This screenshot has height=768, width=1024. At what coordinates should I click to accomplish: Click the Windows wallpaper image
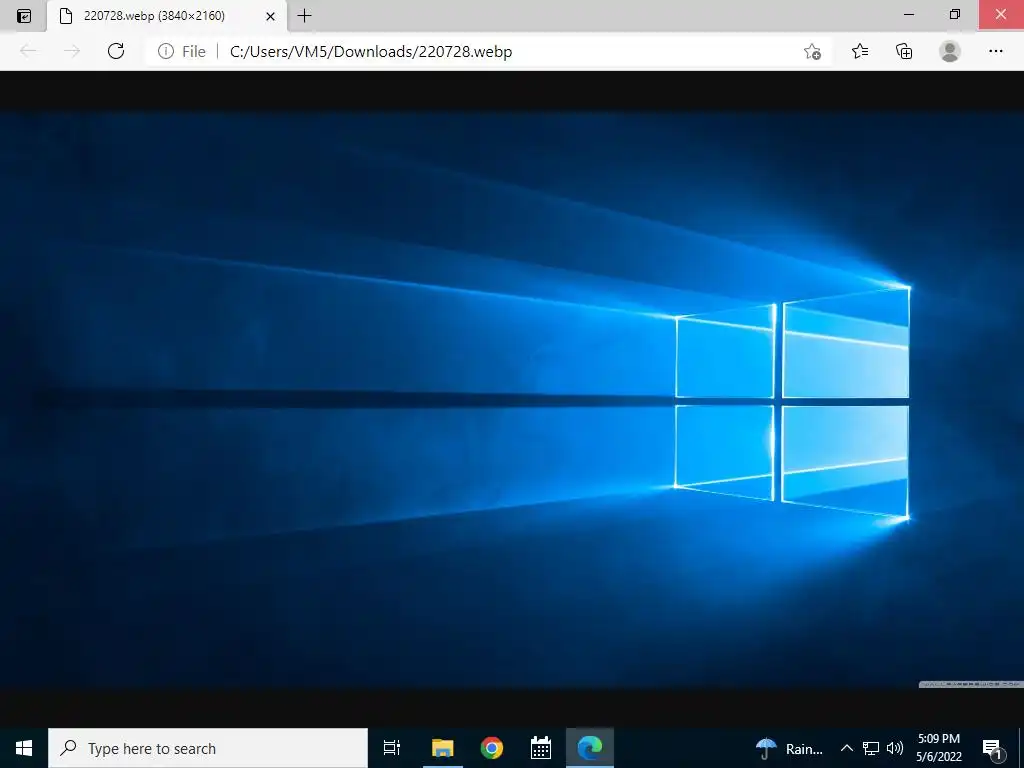[x=512, y=400]
